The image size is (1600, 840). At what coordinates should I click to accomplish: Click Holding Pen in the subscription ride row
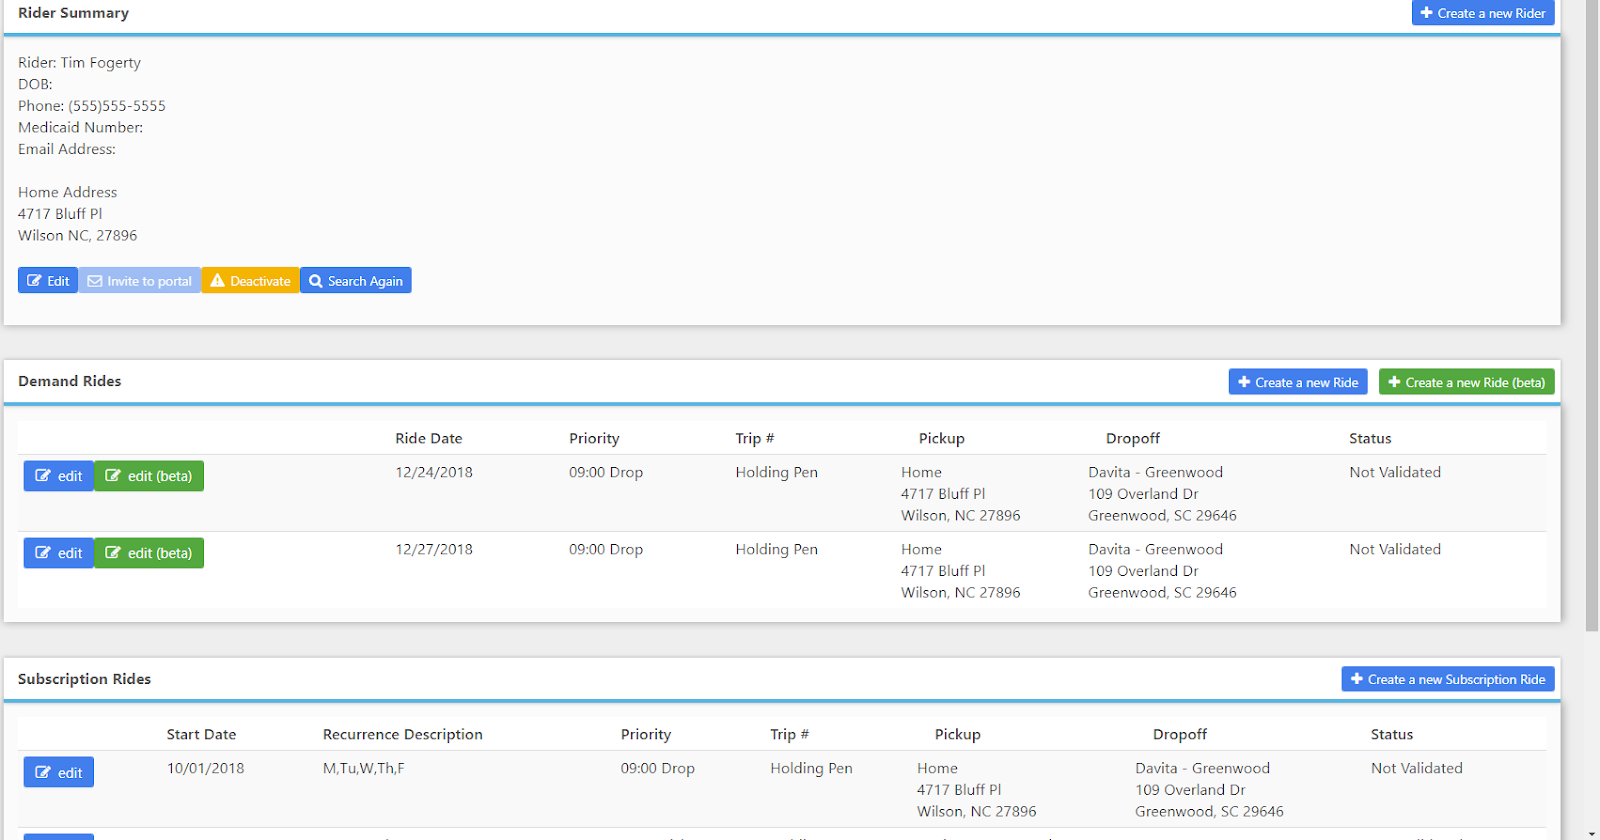[811, 768]
